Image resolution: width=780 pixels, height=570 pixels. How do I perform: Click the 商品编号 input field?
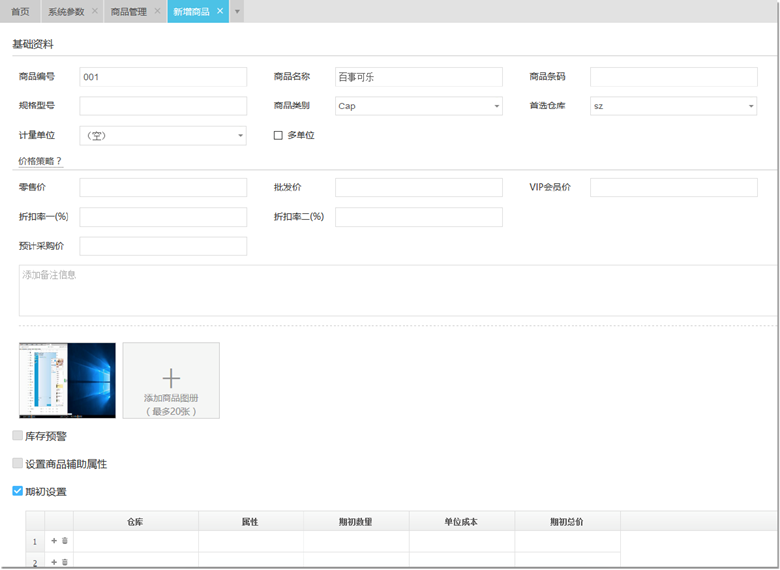pyautogui.click(x=163, y=77)
